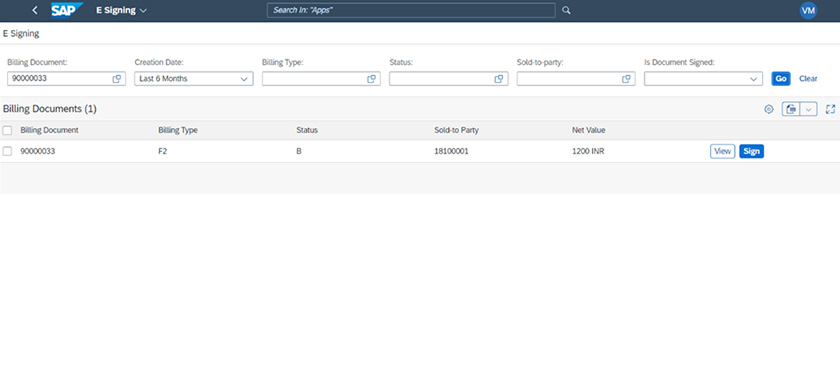Click the Billing Document filter field
The image size is (840, 390).
click(x=66, y=79)
